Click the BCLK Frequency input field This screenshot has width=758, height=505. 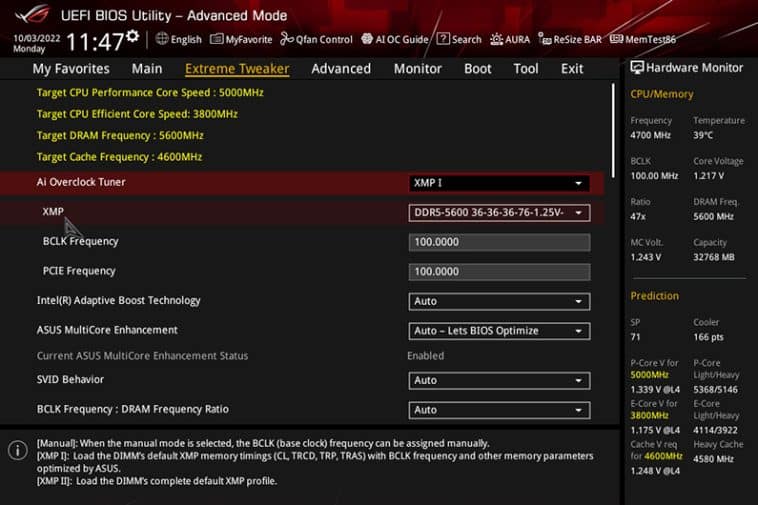pos(499,242)
